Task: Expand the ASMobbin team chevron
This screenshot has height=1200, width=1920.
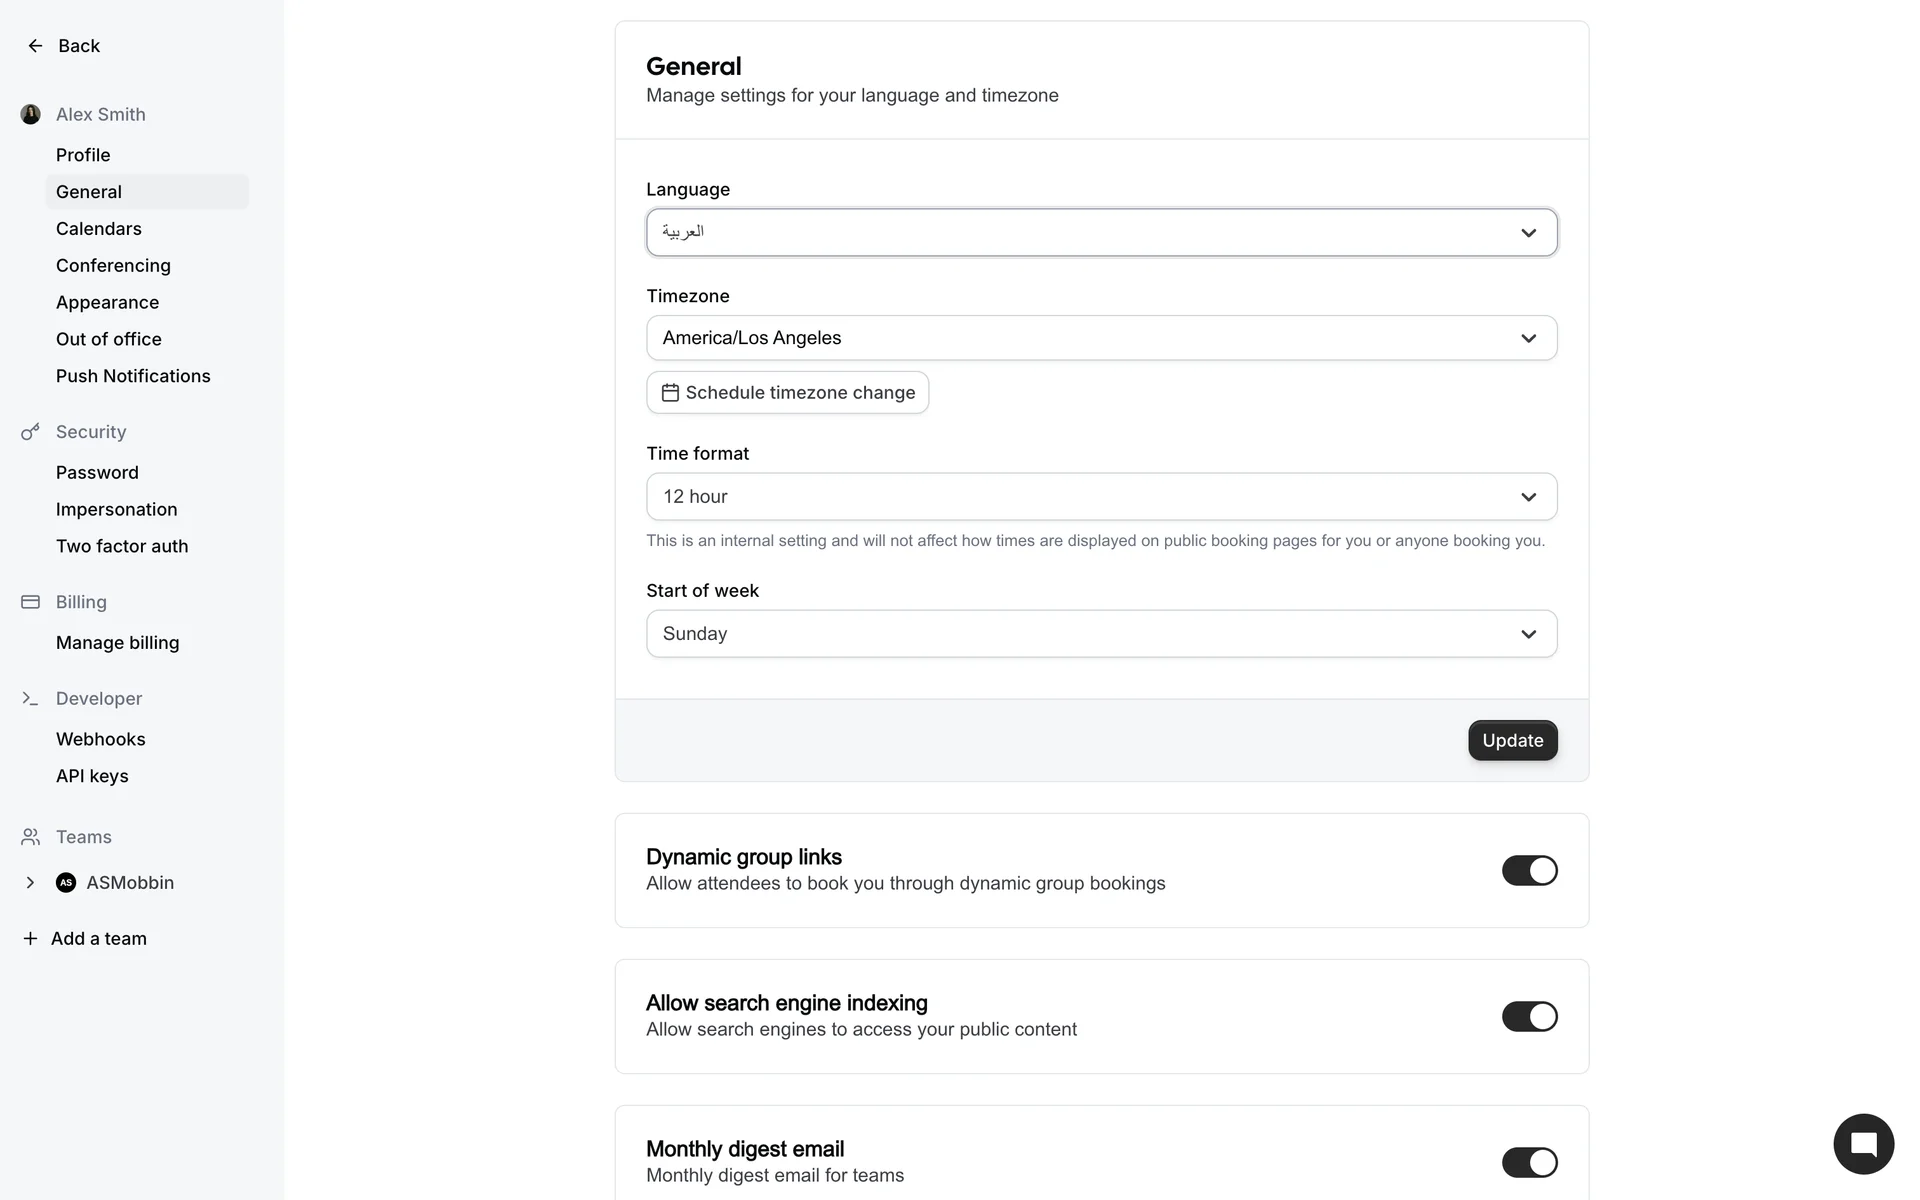Action: pyautogui.click(x=31, y=882)
